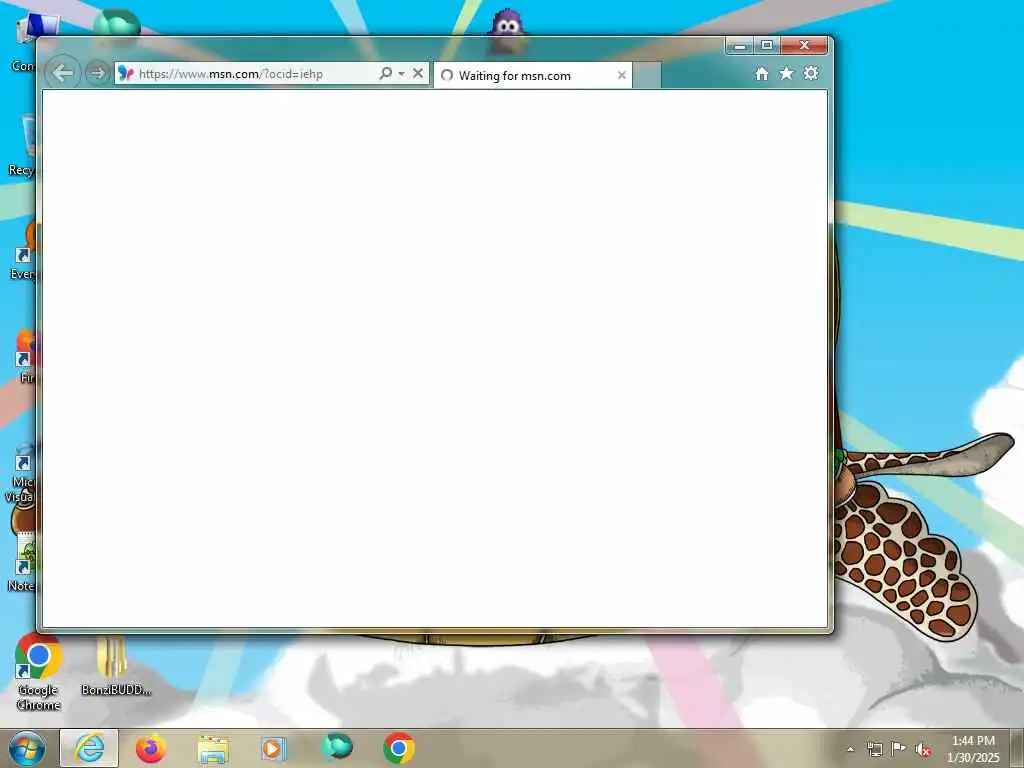1024x768 pixels.
Task: Open Favorites with the star icon
Action: [786, 73]
